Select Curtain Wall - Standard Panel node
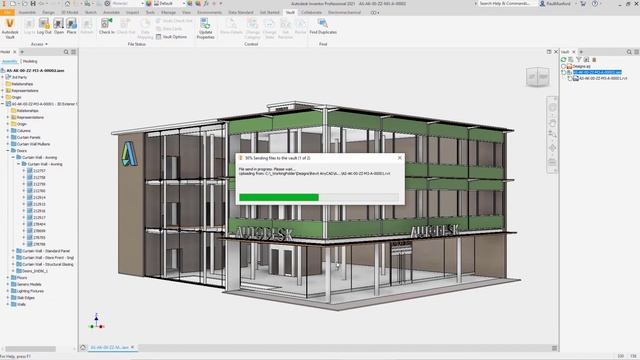This screenshot has height=360, width=640. [x=43, y=251]
